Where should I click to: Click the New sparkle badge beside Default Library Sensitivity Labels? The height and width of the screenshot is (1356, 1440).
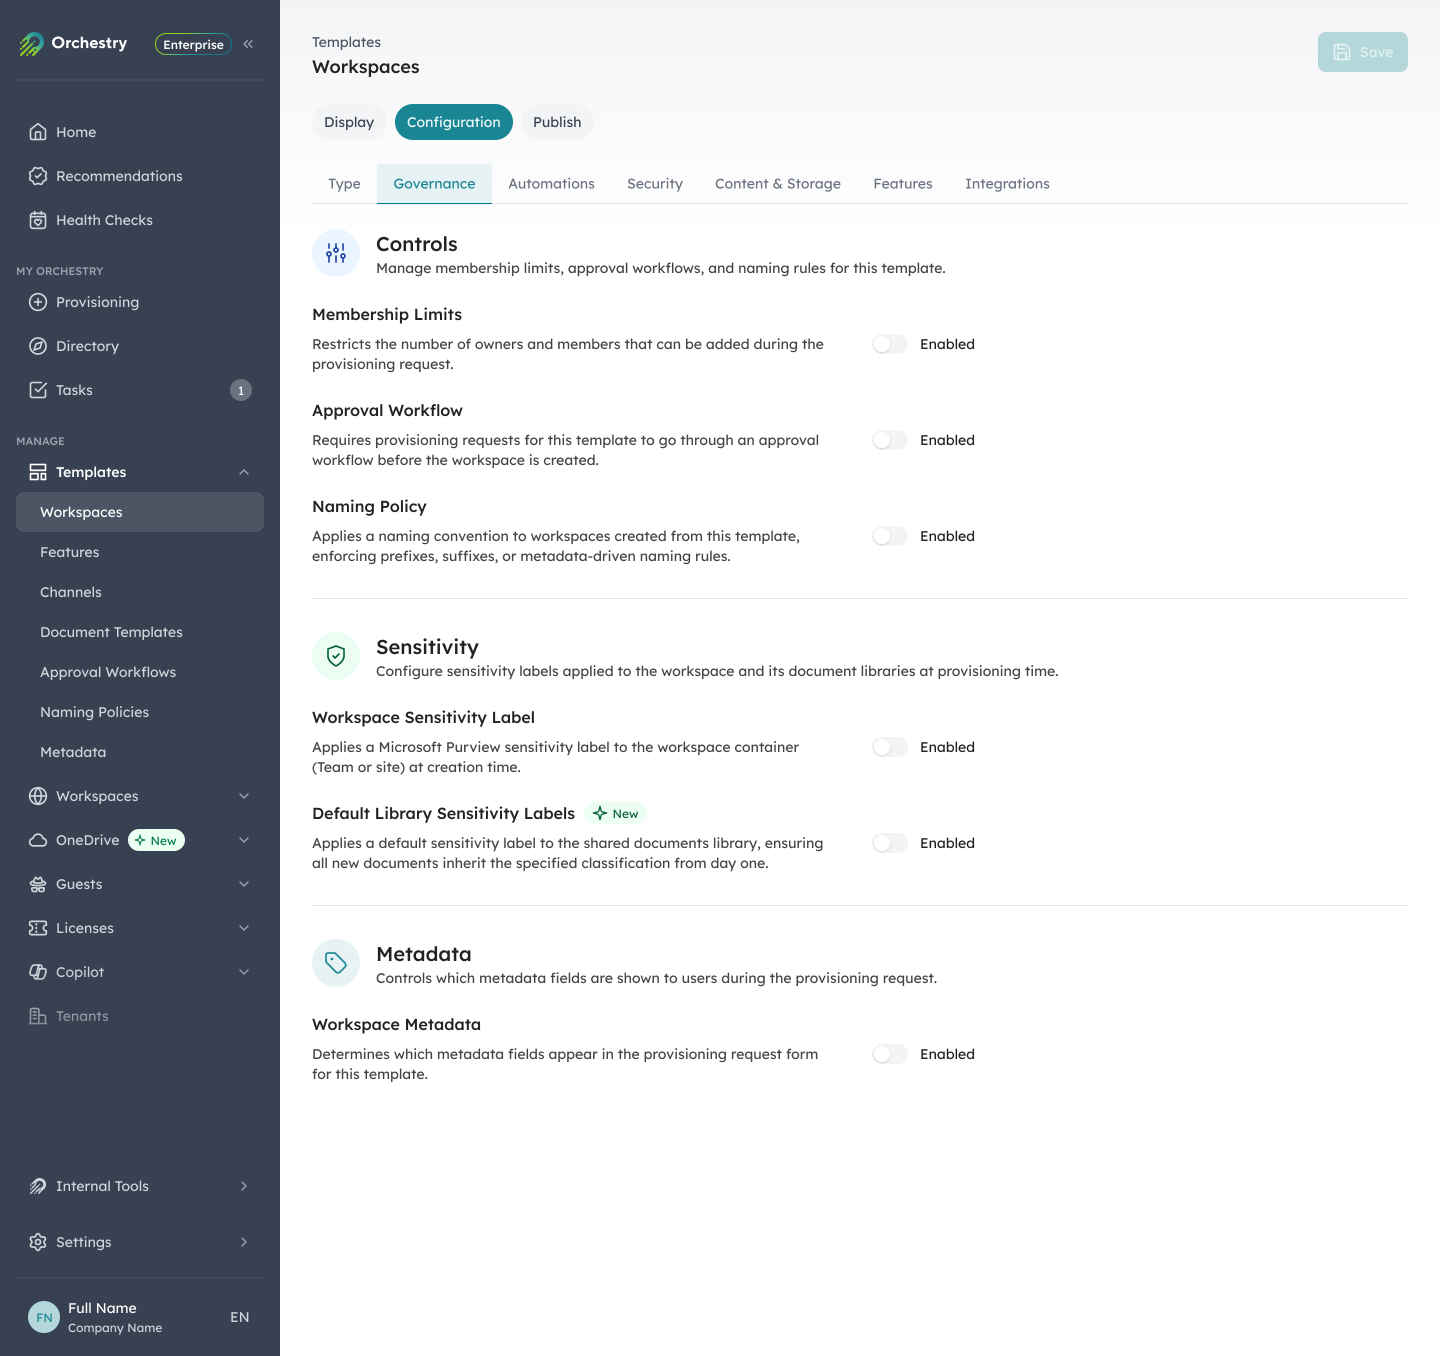[616, 813]
